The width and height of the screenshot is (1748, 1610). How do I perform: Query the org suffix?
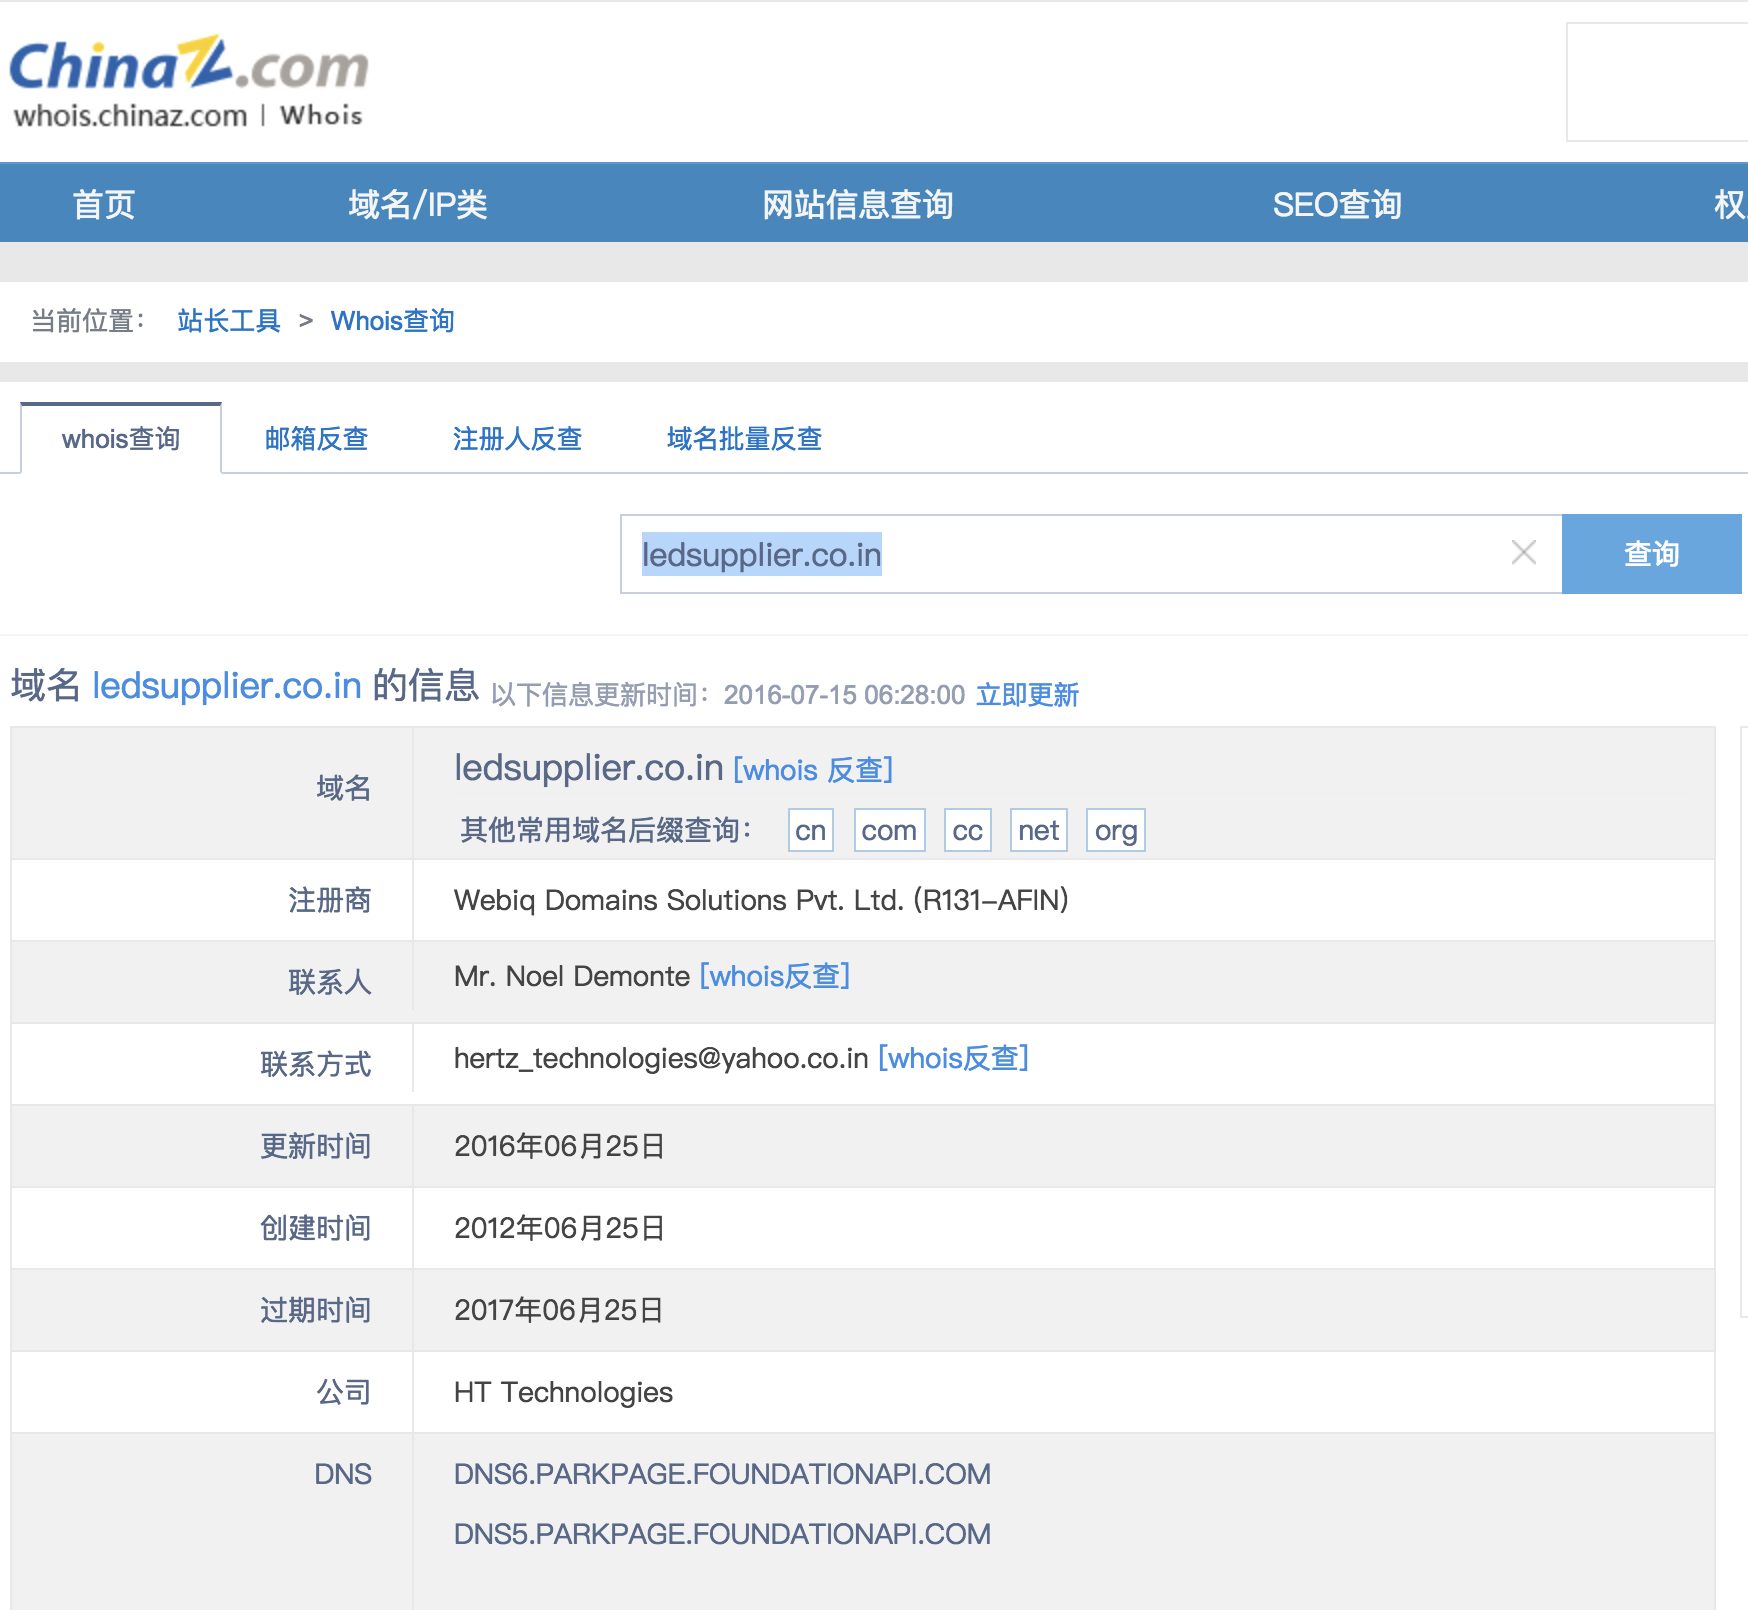1116,830
